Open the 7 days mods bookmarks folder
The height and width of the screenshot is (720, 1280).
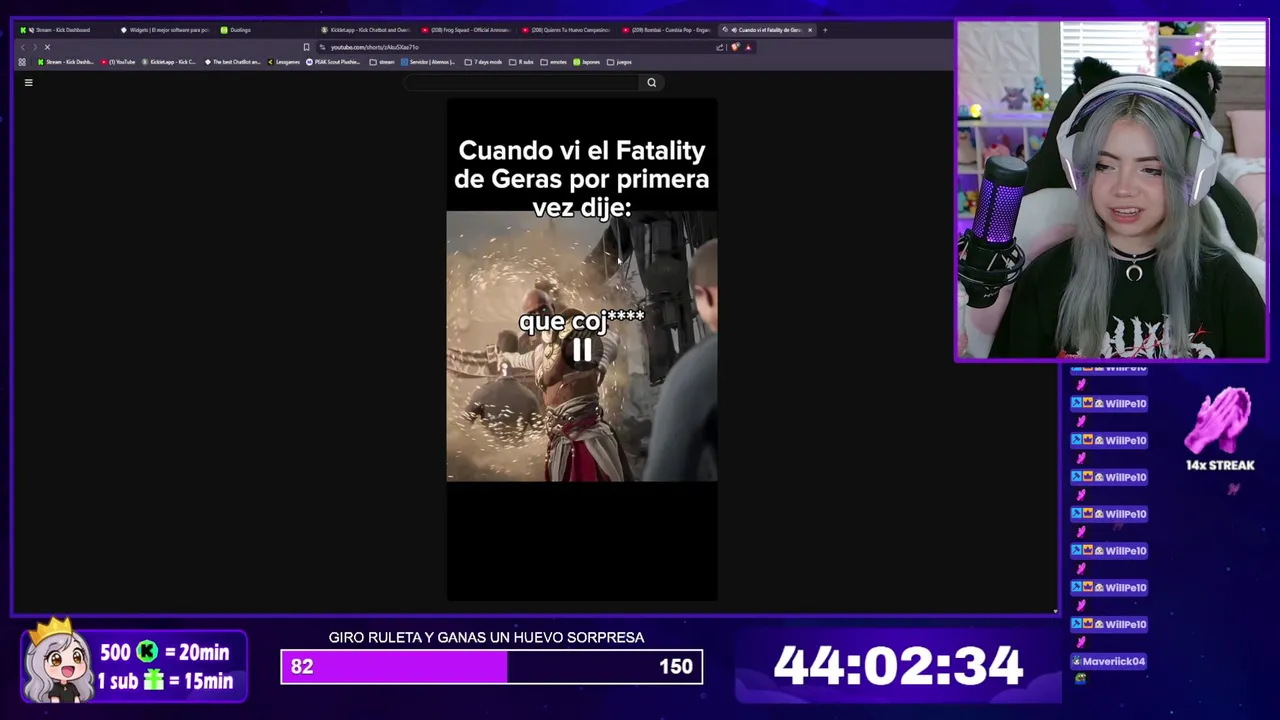pyautogui.click(x=483, y=62)
